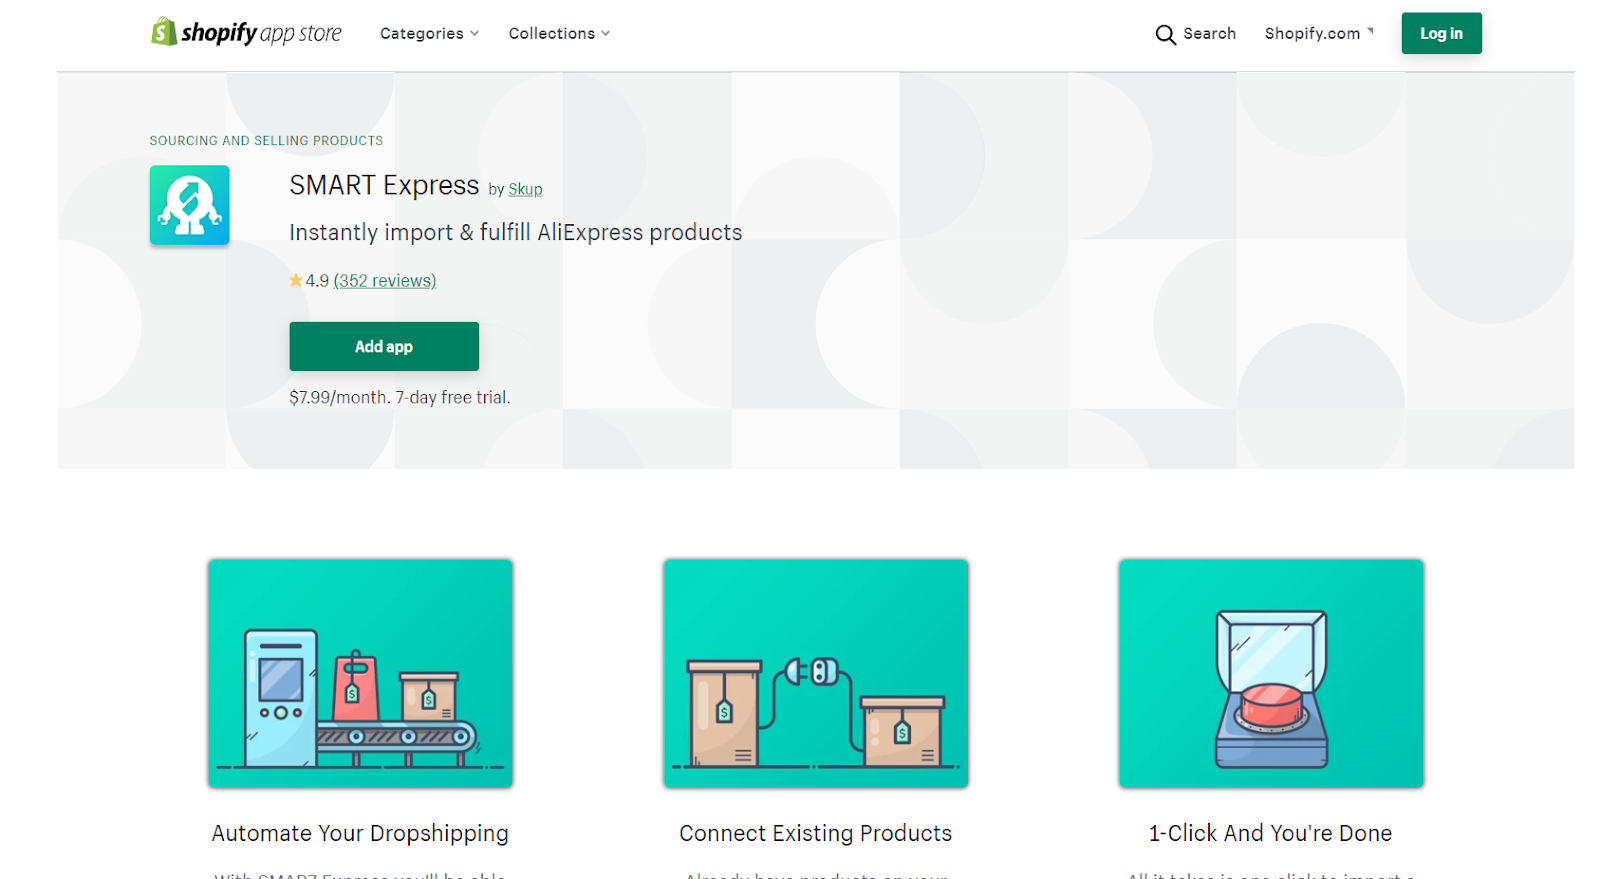Click the yellow star rating icon

tap(296, 281)
